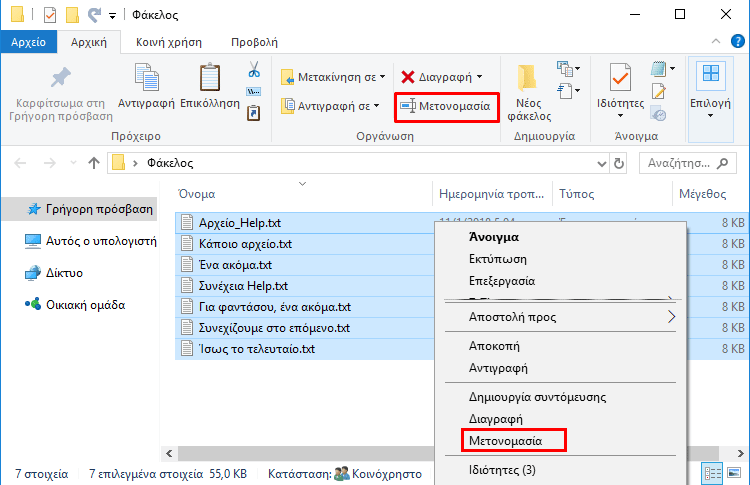Viewport: 750px width, 485px height.
Task: Open Αποστολή προς submenu
Action: [x=561, y=317]
